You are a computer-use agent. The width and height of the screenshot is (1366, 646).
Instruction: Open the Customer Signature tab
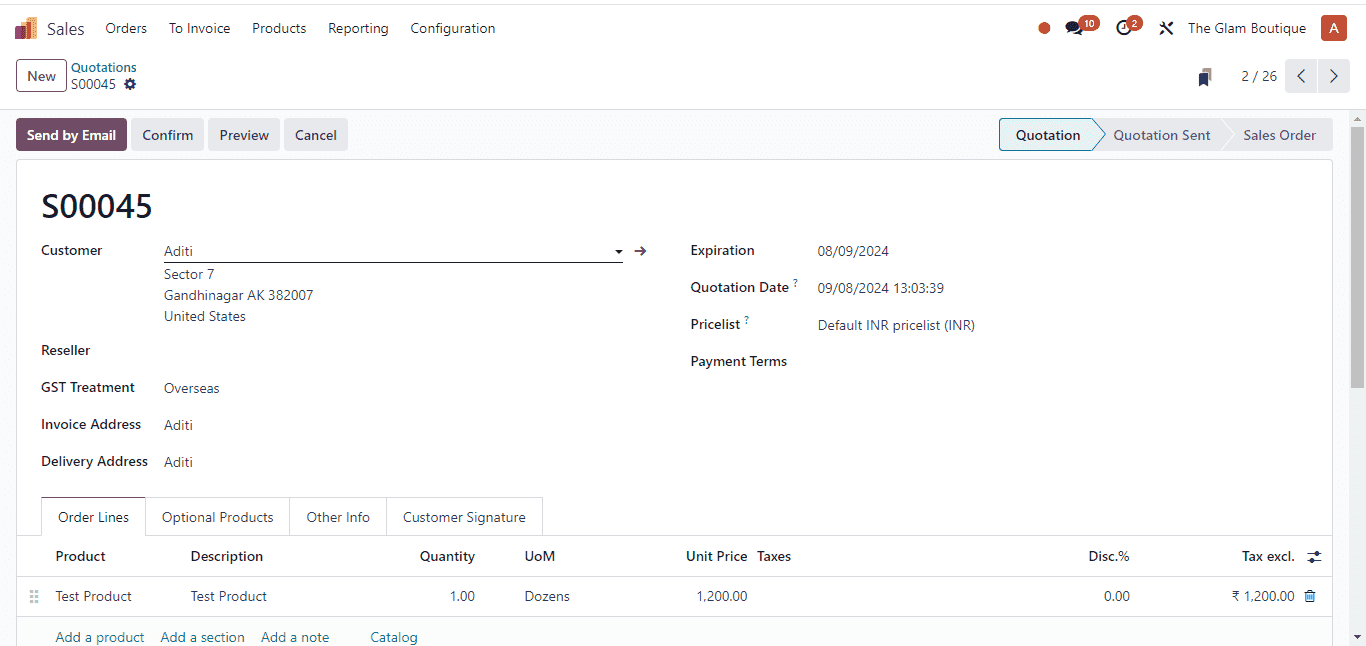pos(464,517)
